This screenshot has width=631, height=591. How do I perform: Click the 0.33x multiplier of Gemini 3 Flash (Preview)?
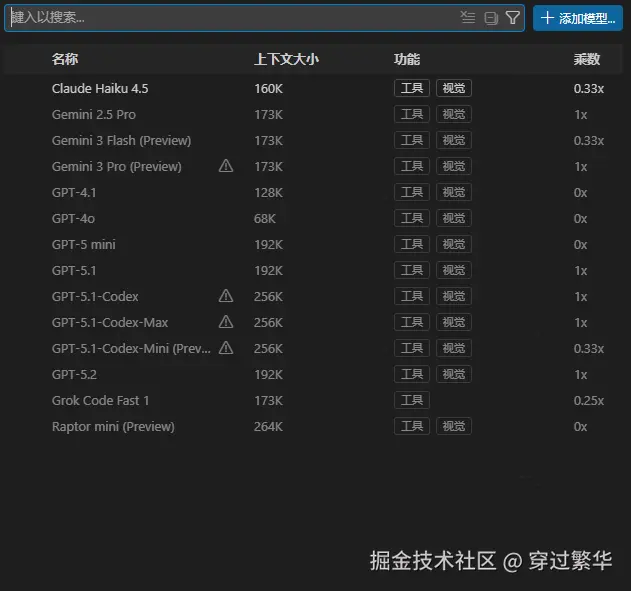click(x=589, y=141)
